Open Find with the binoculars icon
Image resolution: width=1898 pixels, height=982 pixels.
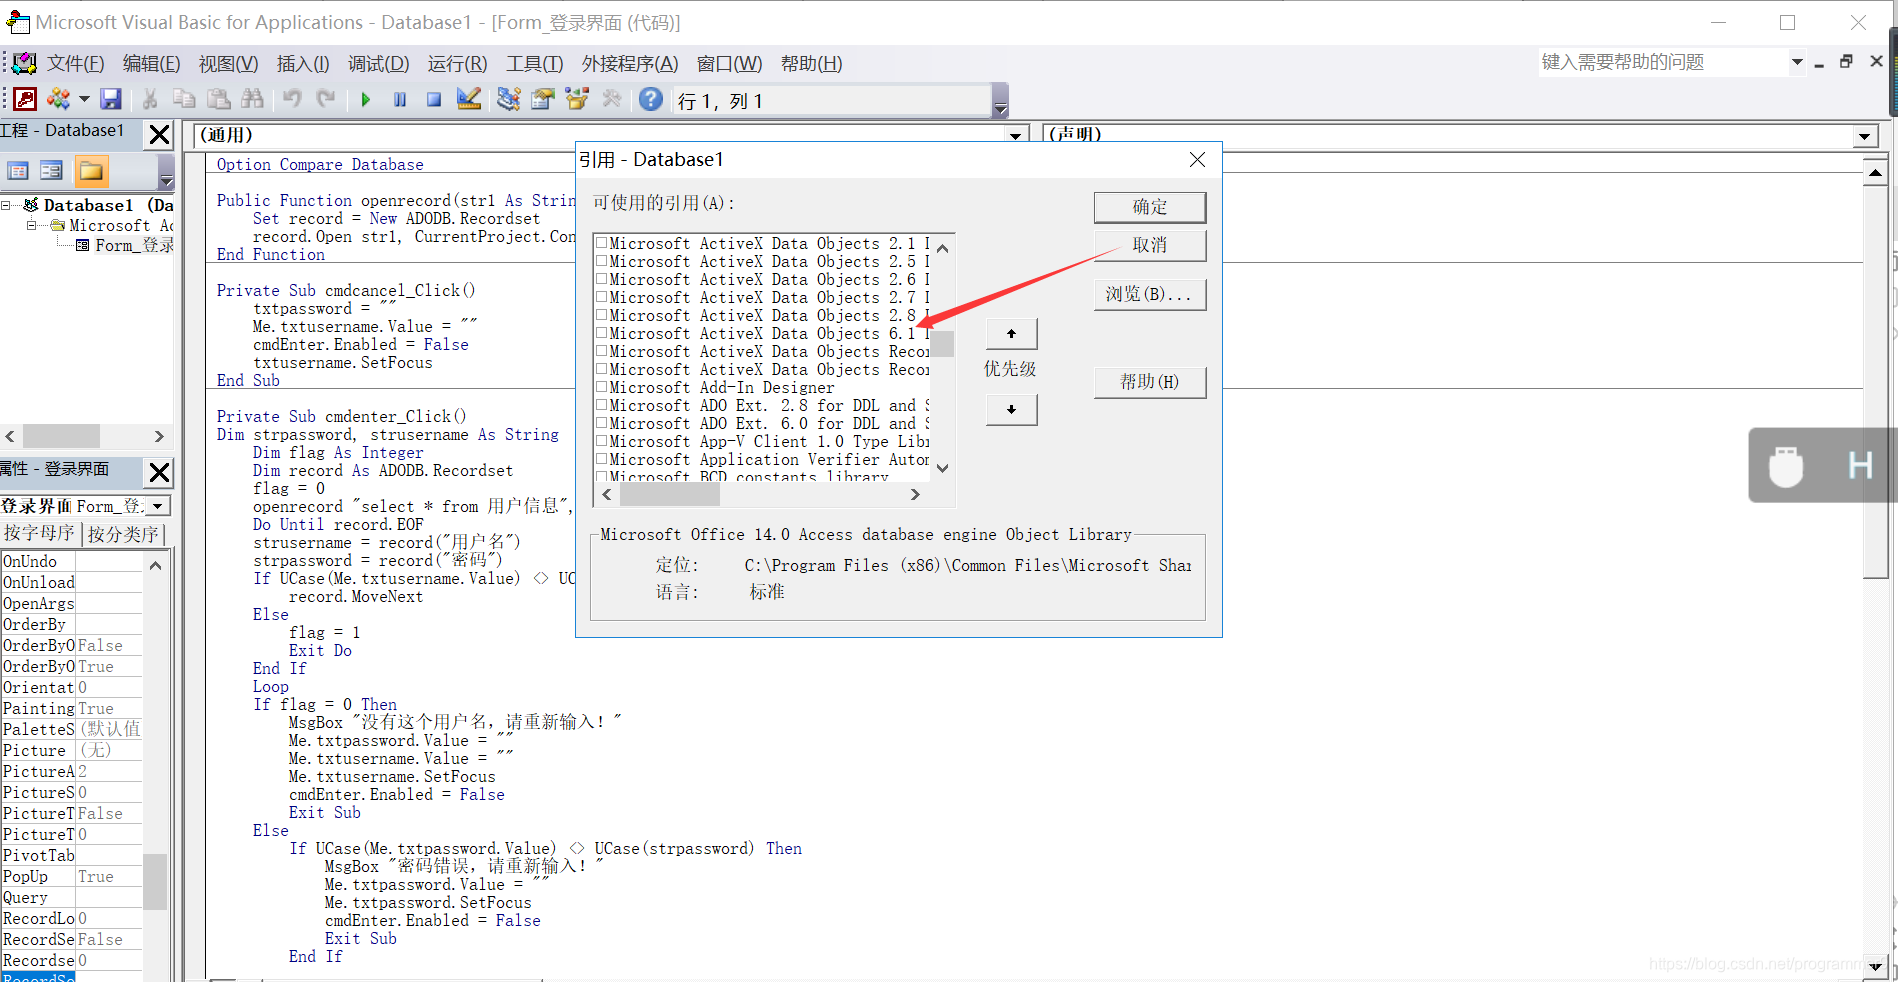click(x=252, y=99)
